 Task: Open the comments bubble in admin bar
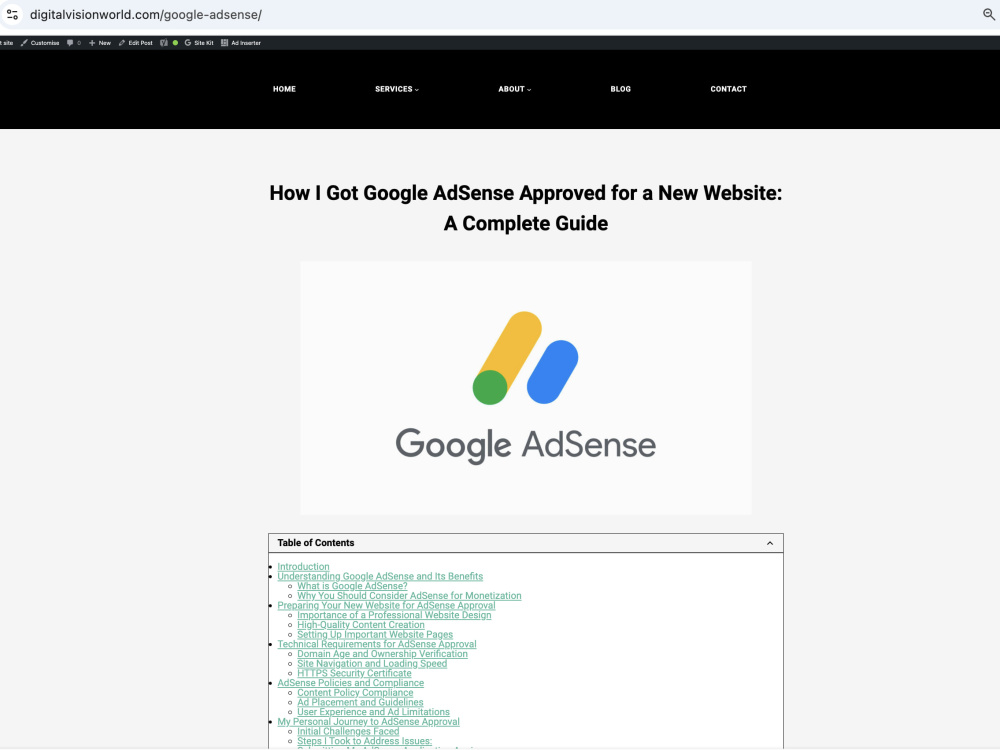[x=74, y=43]
